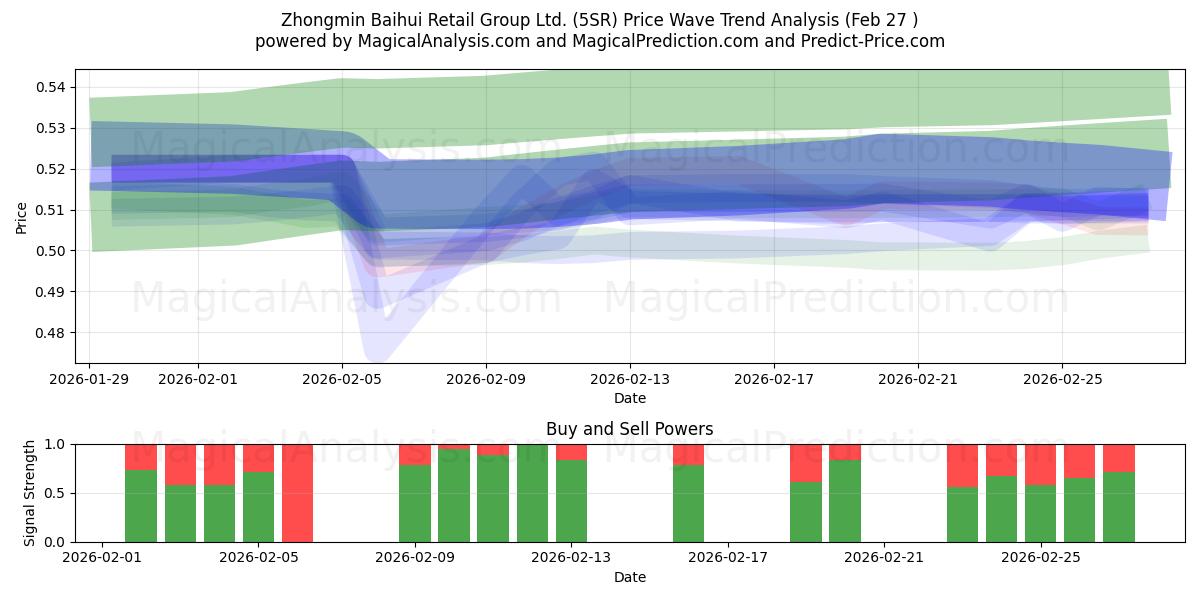This screenshot has height=600, width=1200.
Task: Click the 0.0 signal strength tick label
Action: (55, 542)
